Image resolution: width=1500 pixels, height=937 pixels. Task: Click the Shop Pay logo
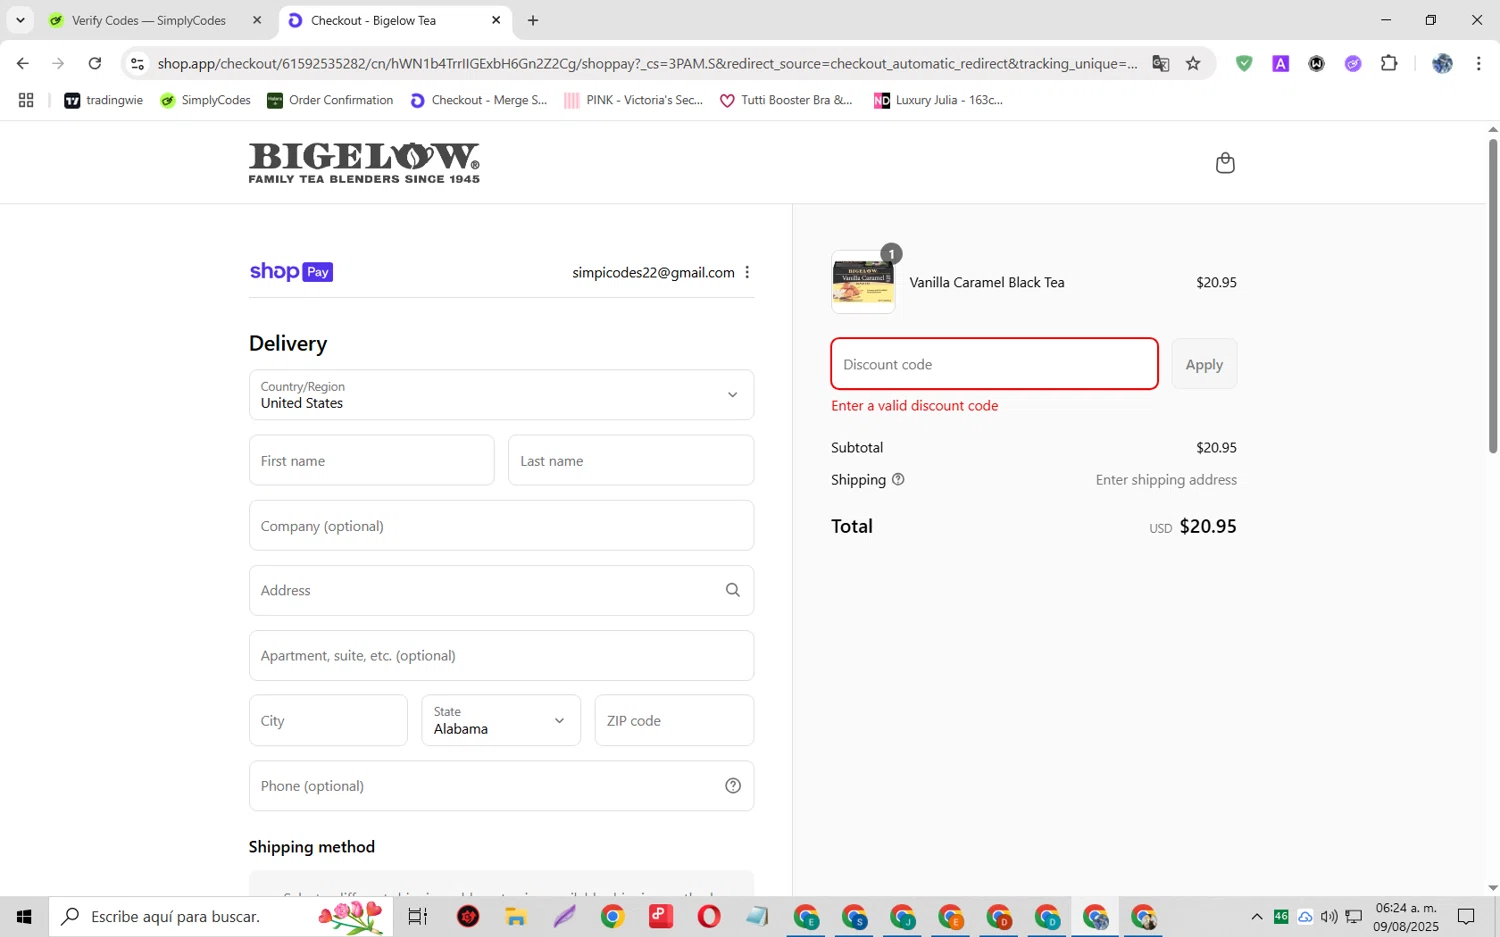[x=291, y=272]
